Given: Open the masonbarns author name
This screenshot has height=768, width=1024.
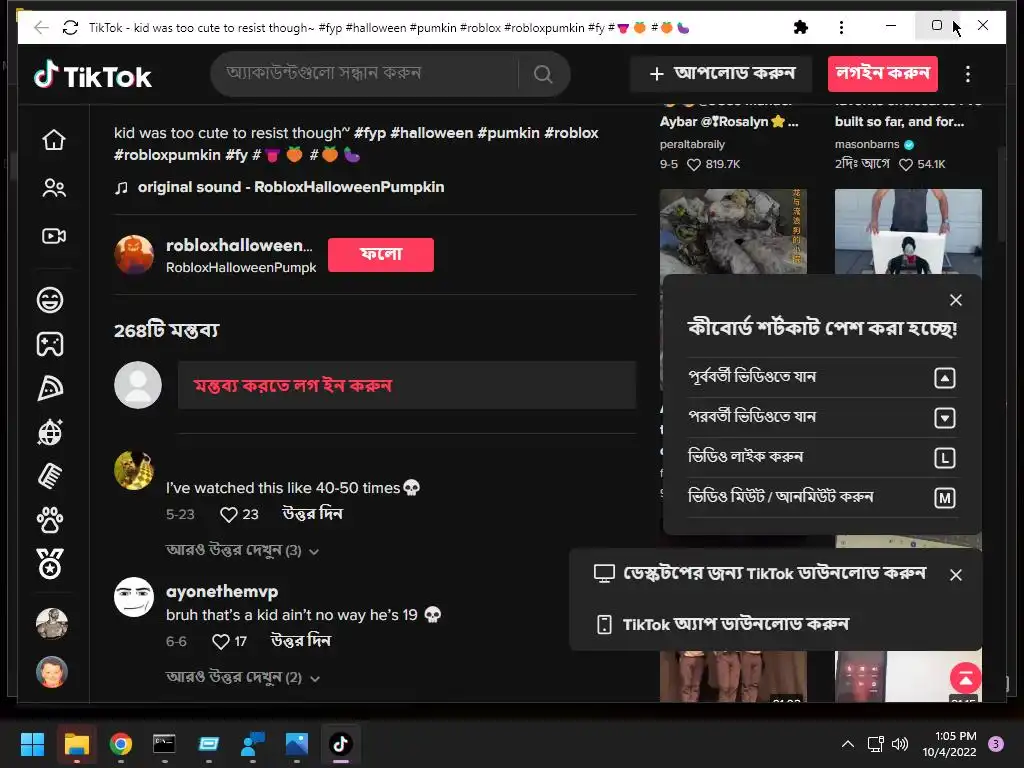Looking at the screenshot, I should point(867,144).
